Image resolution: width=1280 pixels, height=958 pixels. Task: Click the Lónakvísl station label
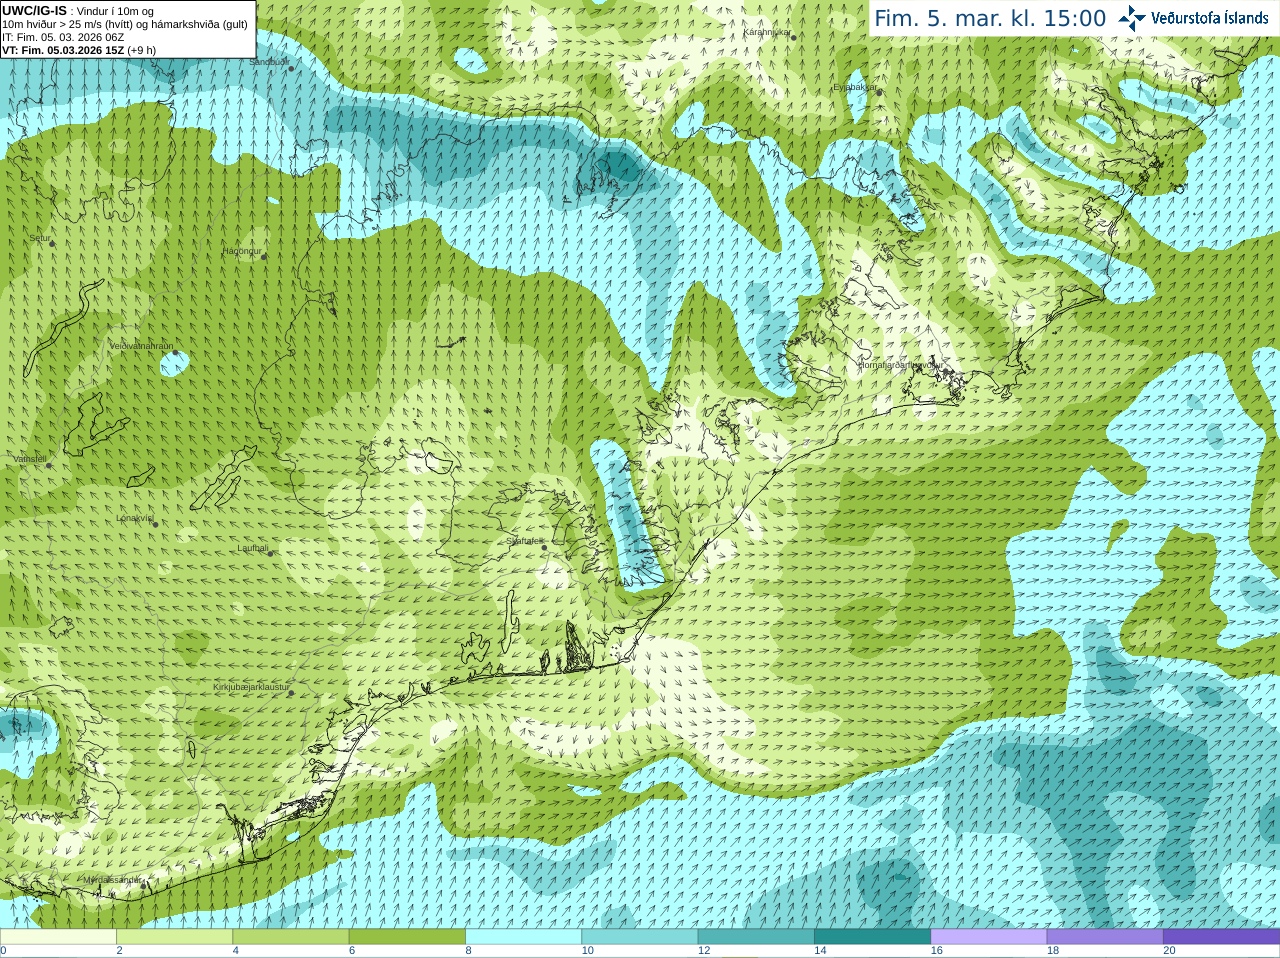click(134, 518)
